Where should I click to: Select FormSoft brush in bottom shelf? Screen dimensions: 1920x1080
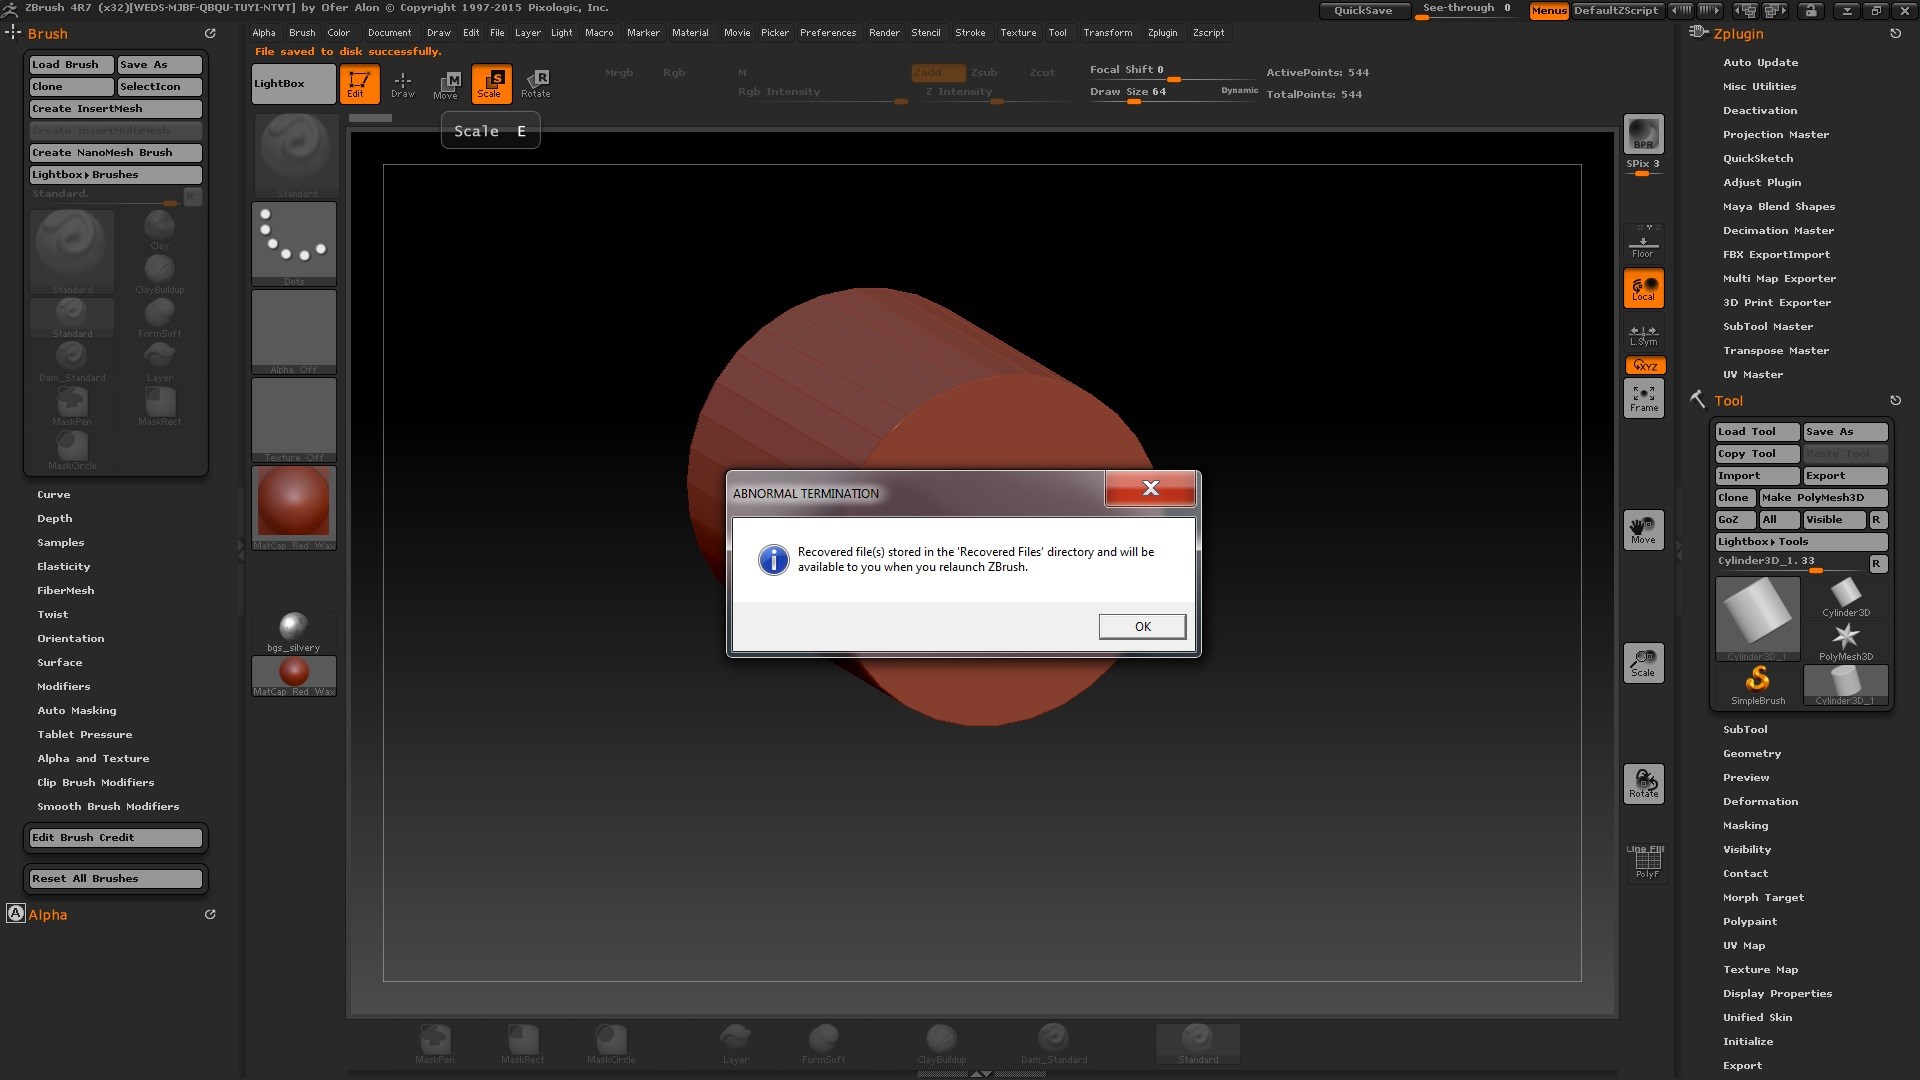point(823,1043)
